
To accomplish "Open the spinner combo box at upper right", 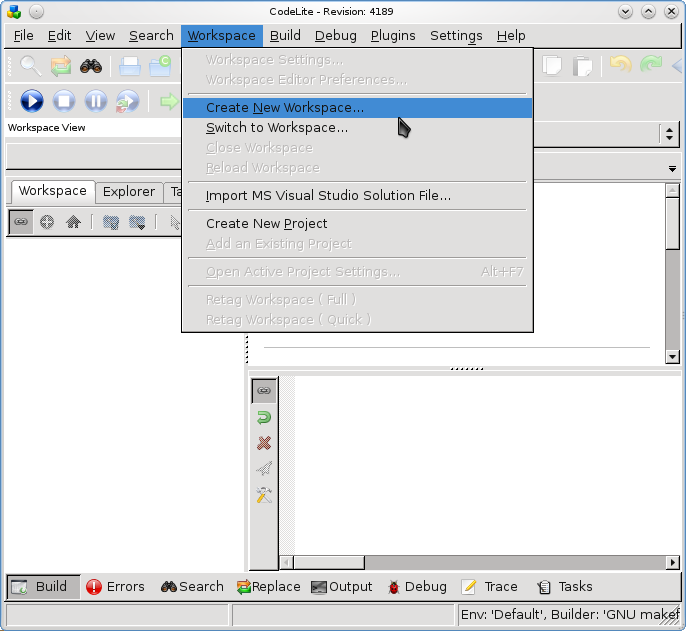I will tap(668, 134).
